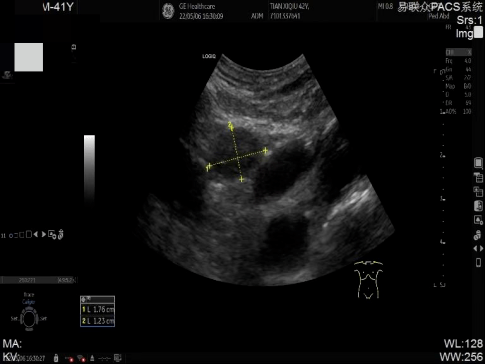Click the previous image triangle in left toolbar
This screenshot has height=364, width=486.
coord(36,234)
